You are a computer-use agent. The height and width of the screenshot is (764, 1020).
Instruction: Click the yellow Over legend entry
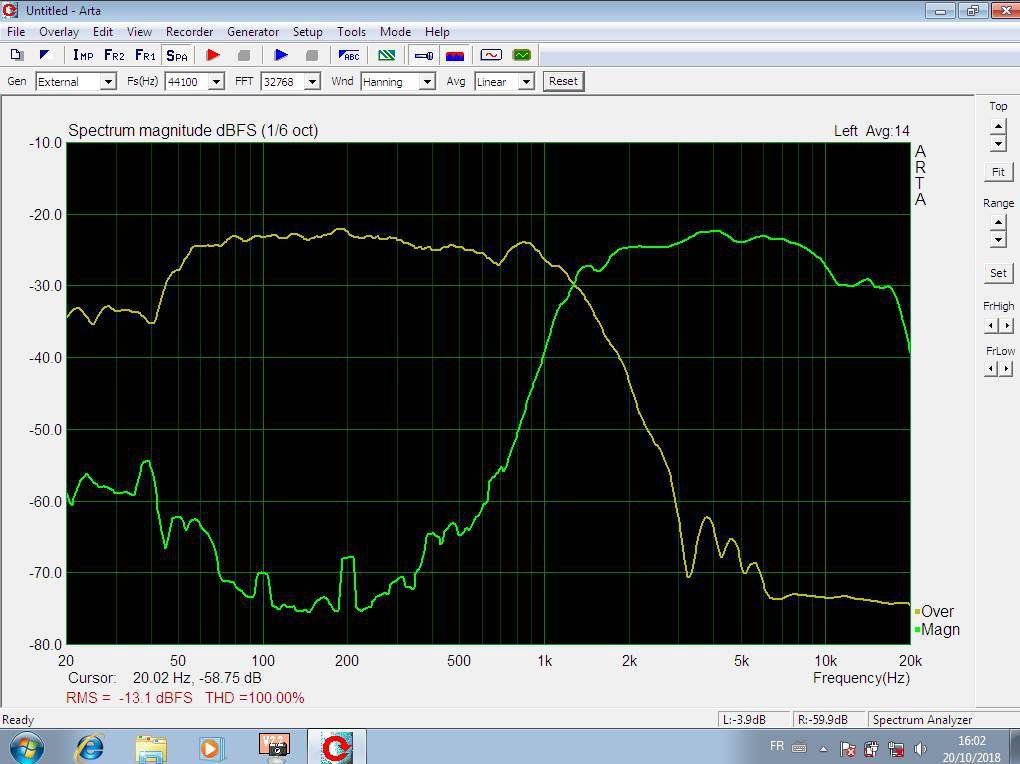click(x=934, y=612)
